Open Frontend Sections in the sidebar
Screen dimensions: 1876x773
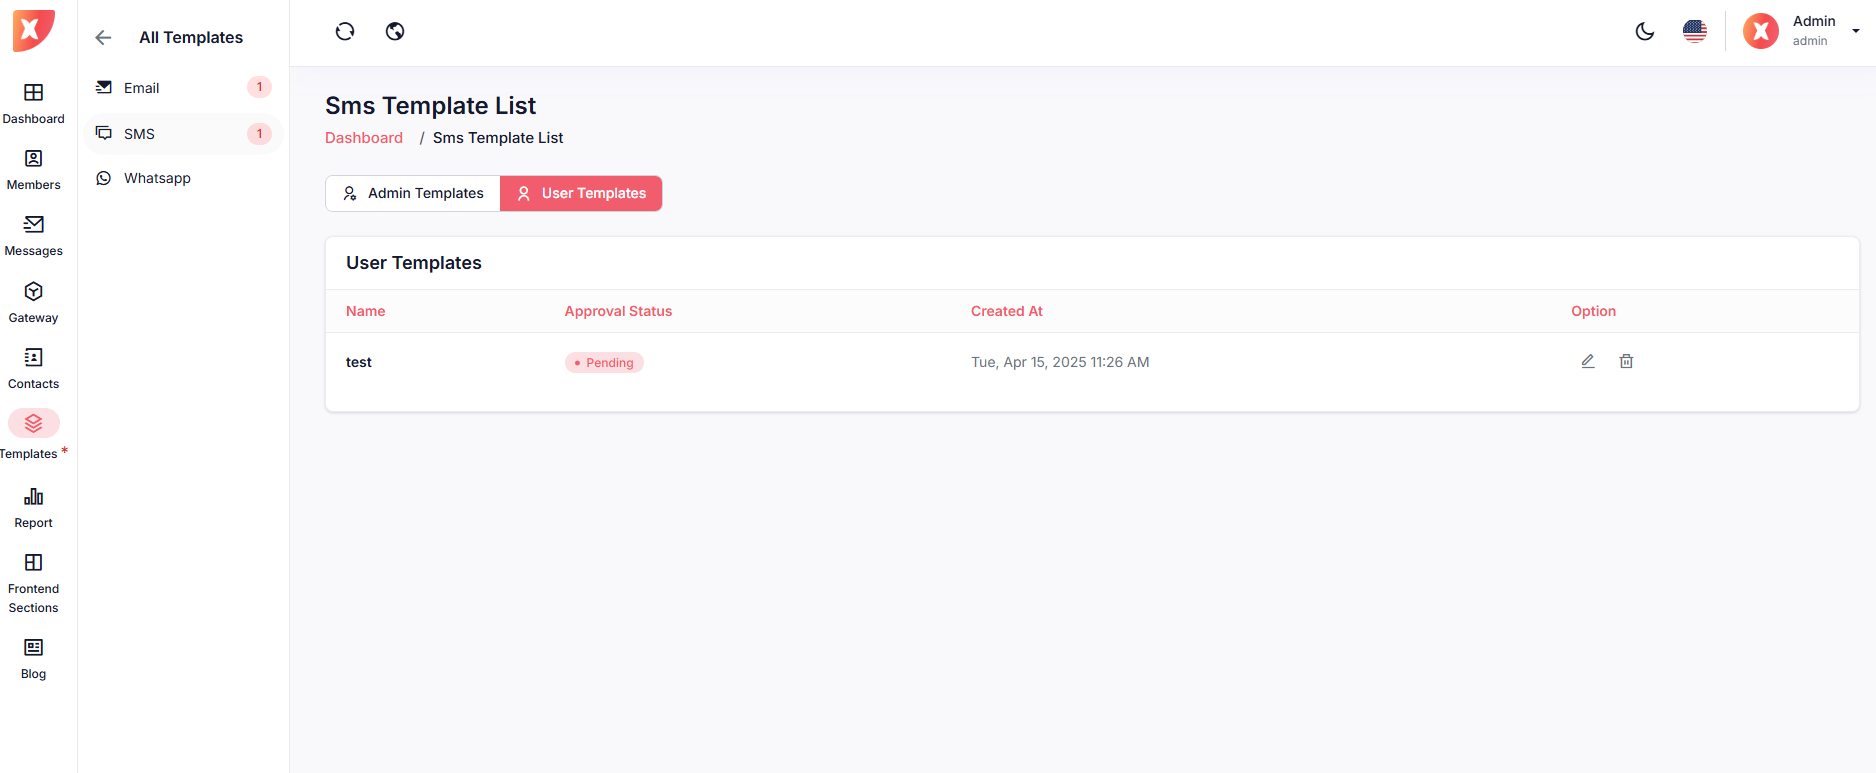[34, 583]
